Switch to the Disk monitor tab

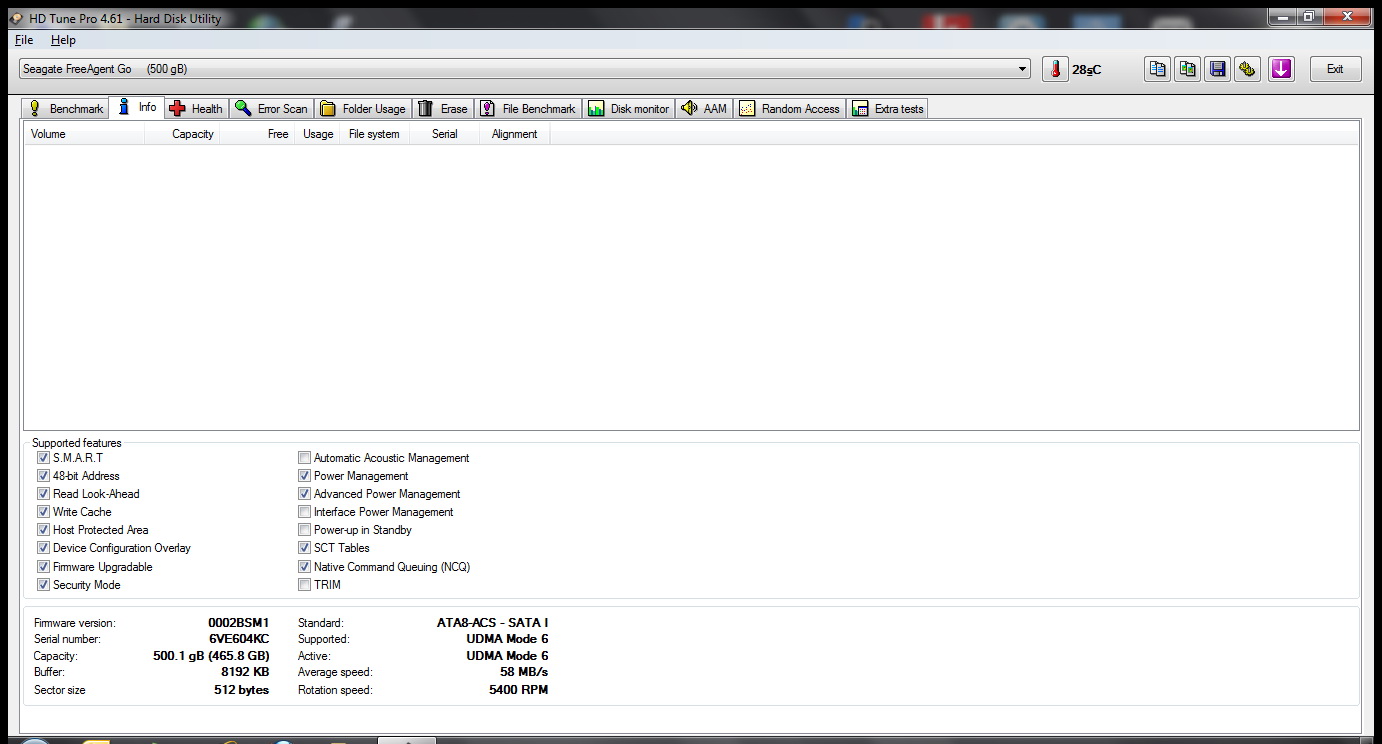[629, 109]
